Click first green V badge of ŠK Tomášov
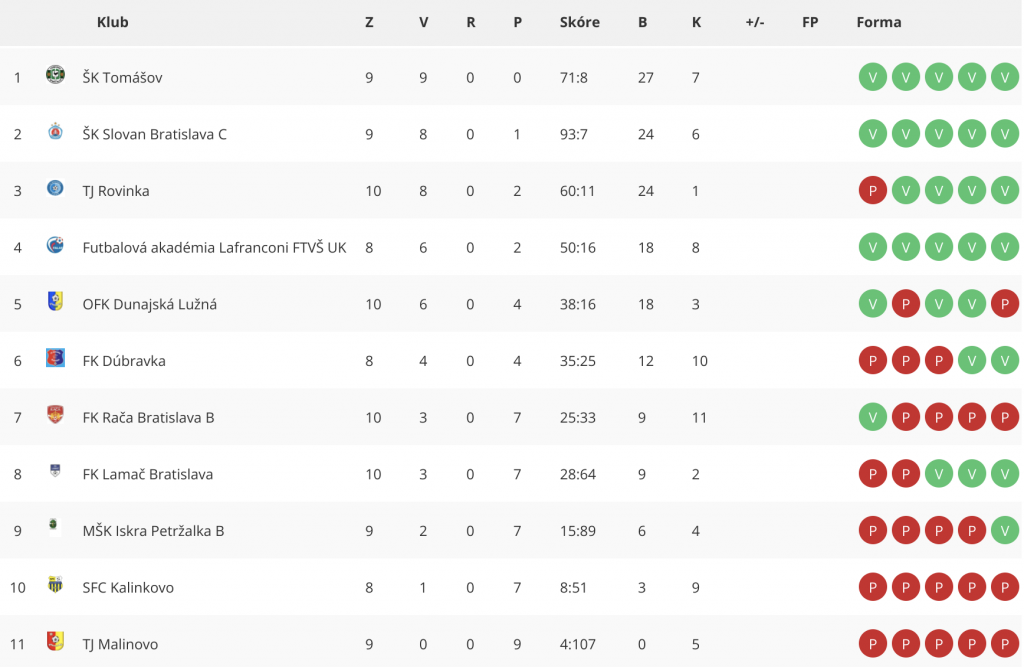 point(872,78)
